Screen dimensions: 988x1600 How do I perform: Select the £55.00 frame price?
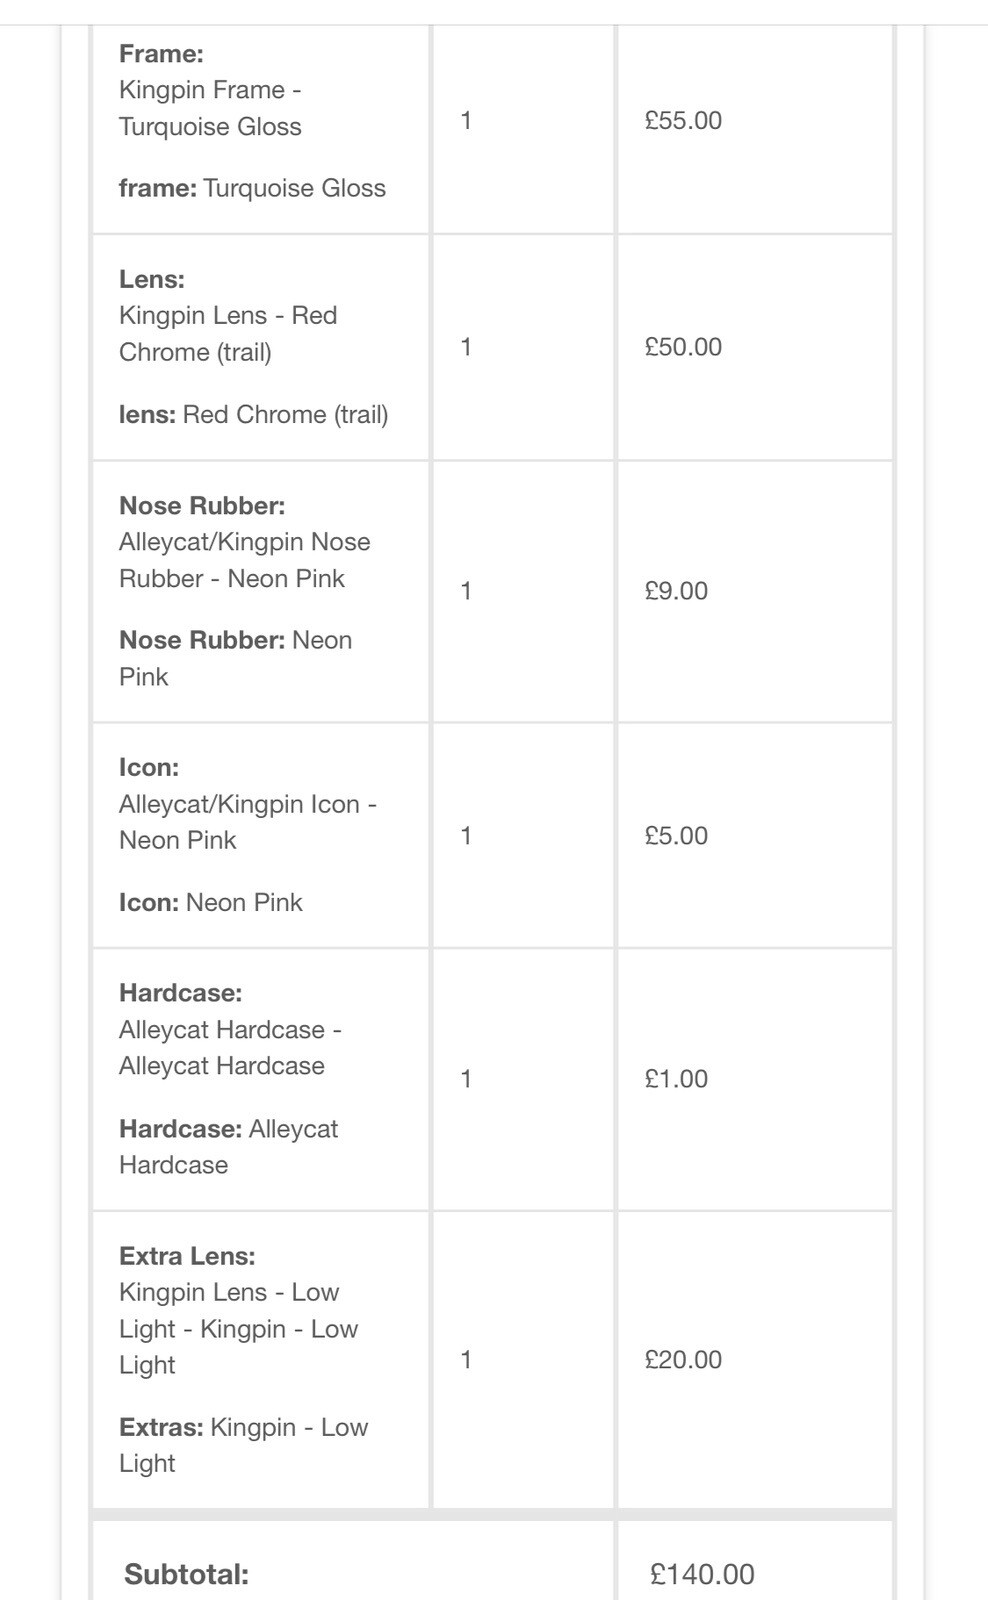[x=683, y=121]
